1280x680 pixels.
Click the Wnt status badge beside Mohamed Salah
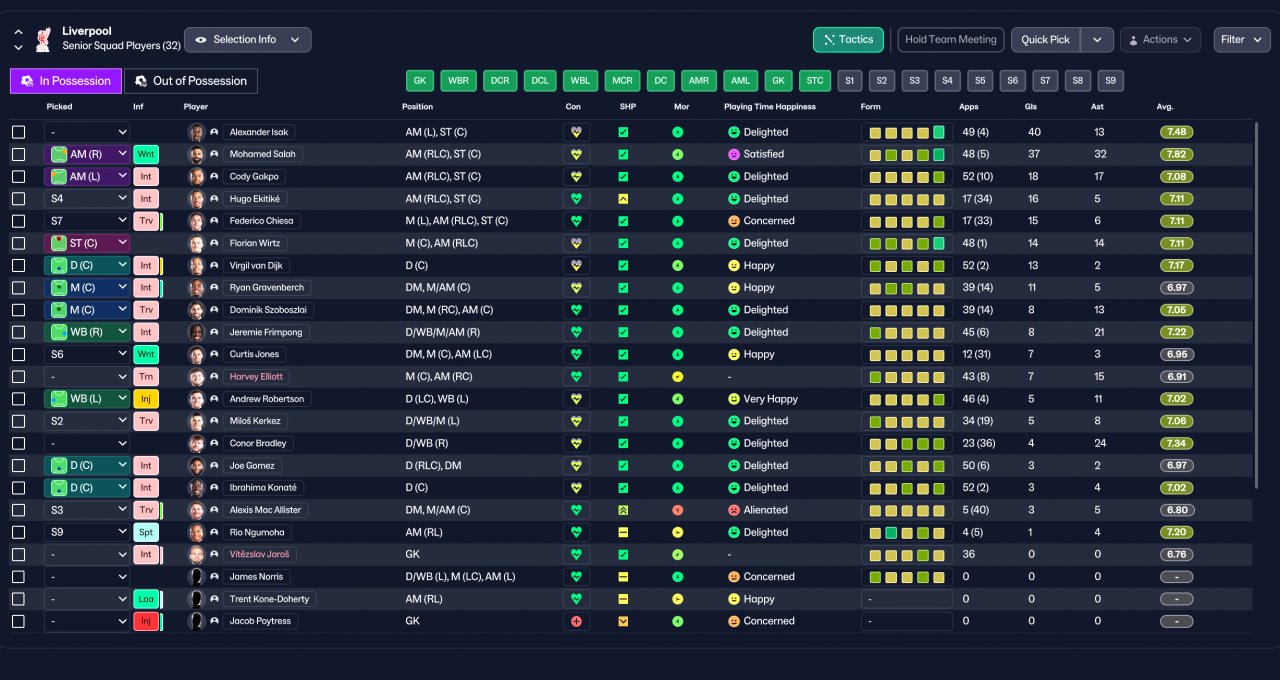[x=146, y=154]
